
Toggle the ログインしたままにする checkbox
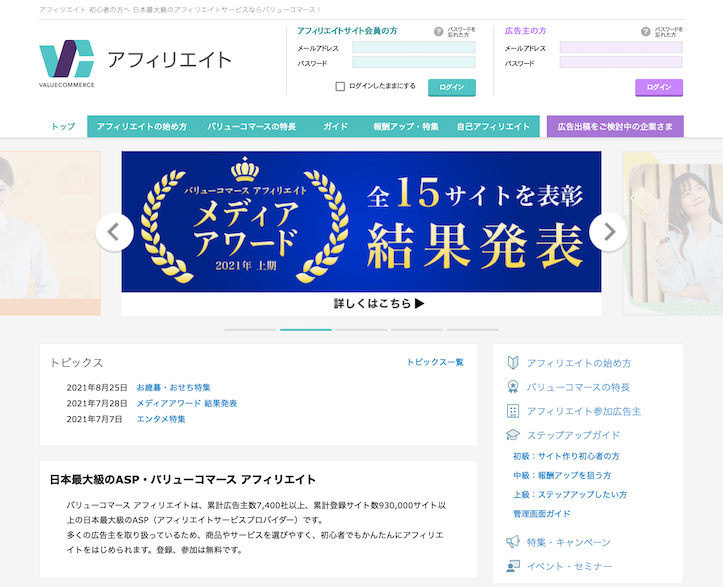340,86
